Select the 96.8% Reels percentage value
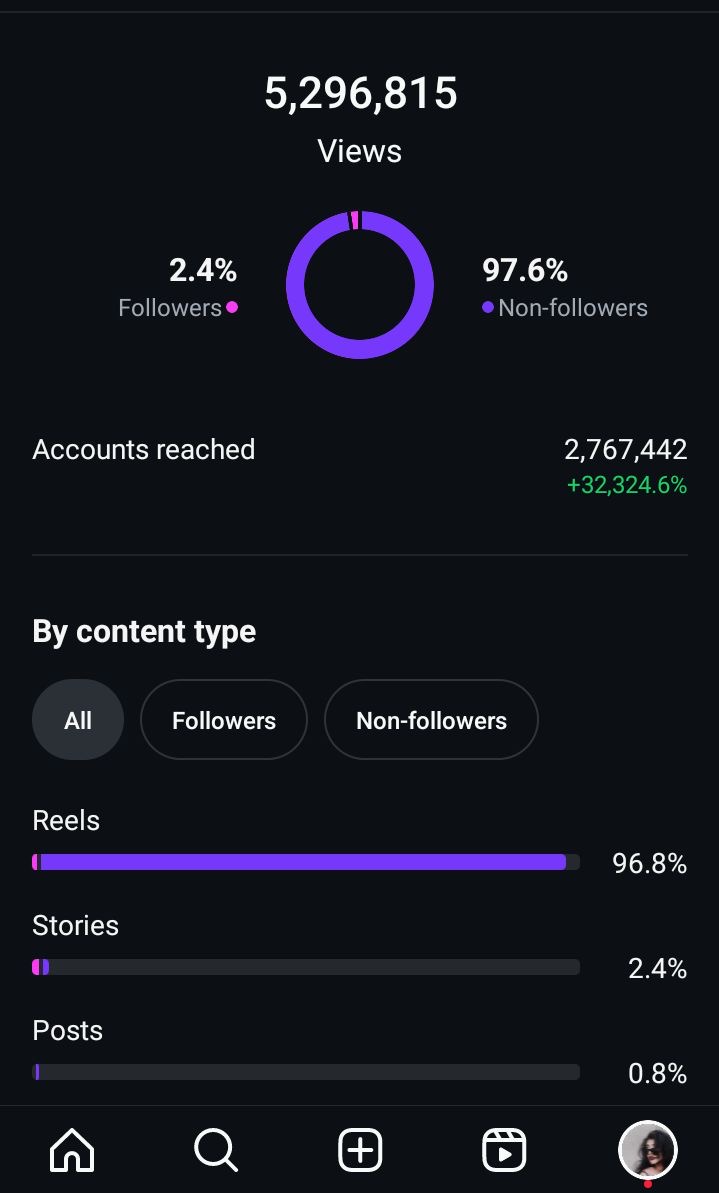 (x=649, y=864)
